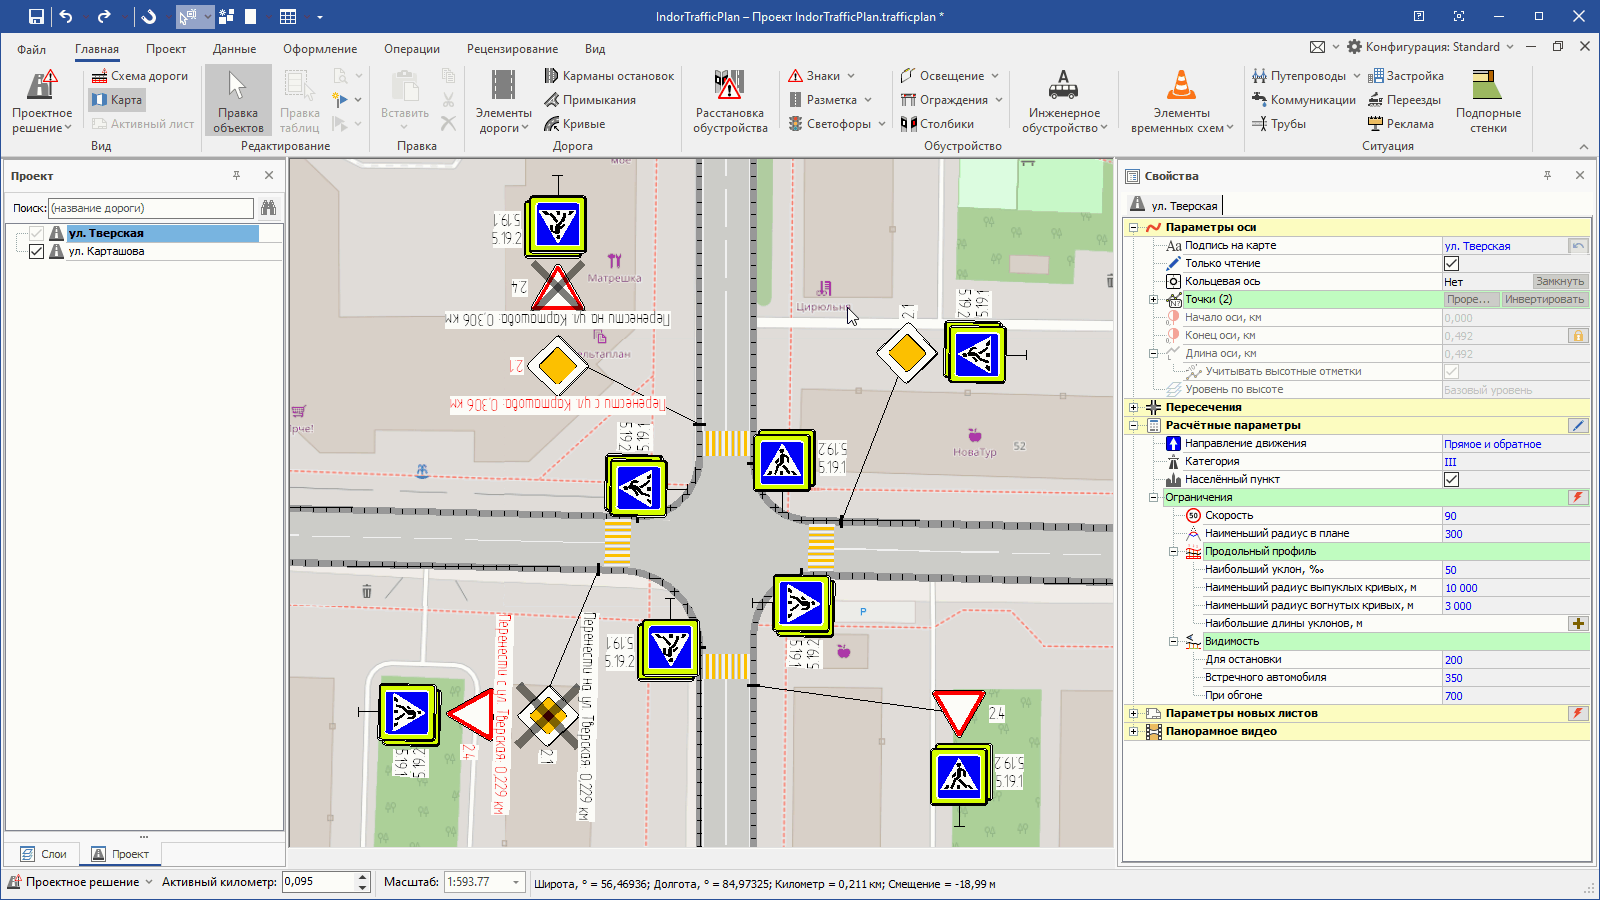
Task: Expand Панорамное видео section
Action: 1133,731
